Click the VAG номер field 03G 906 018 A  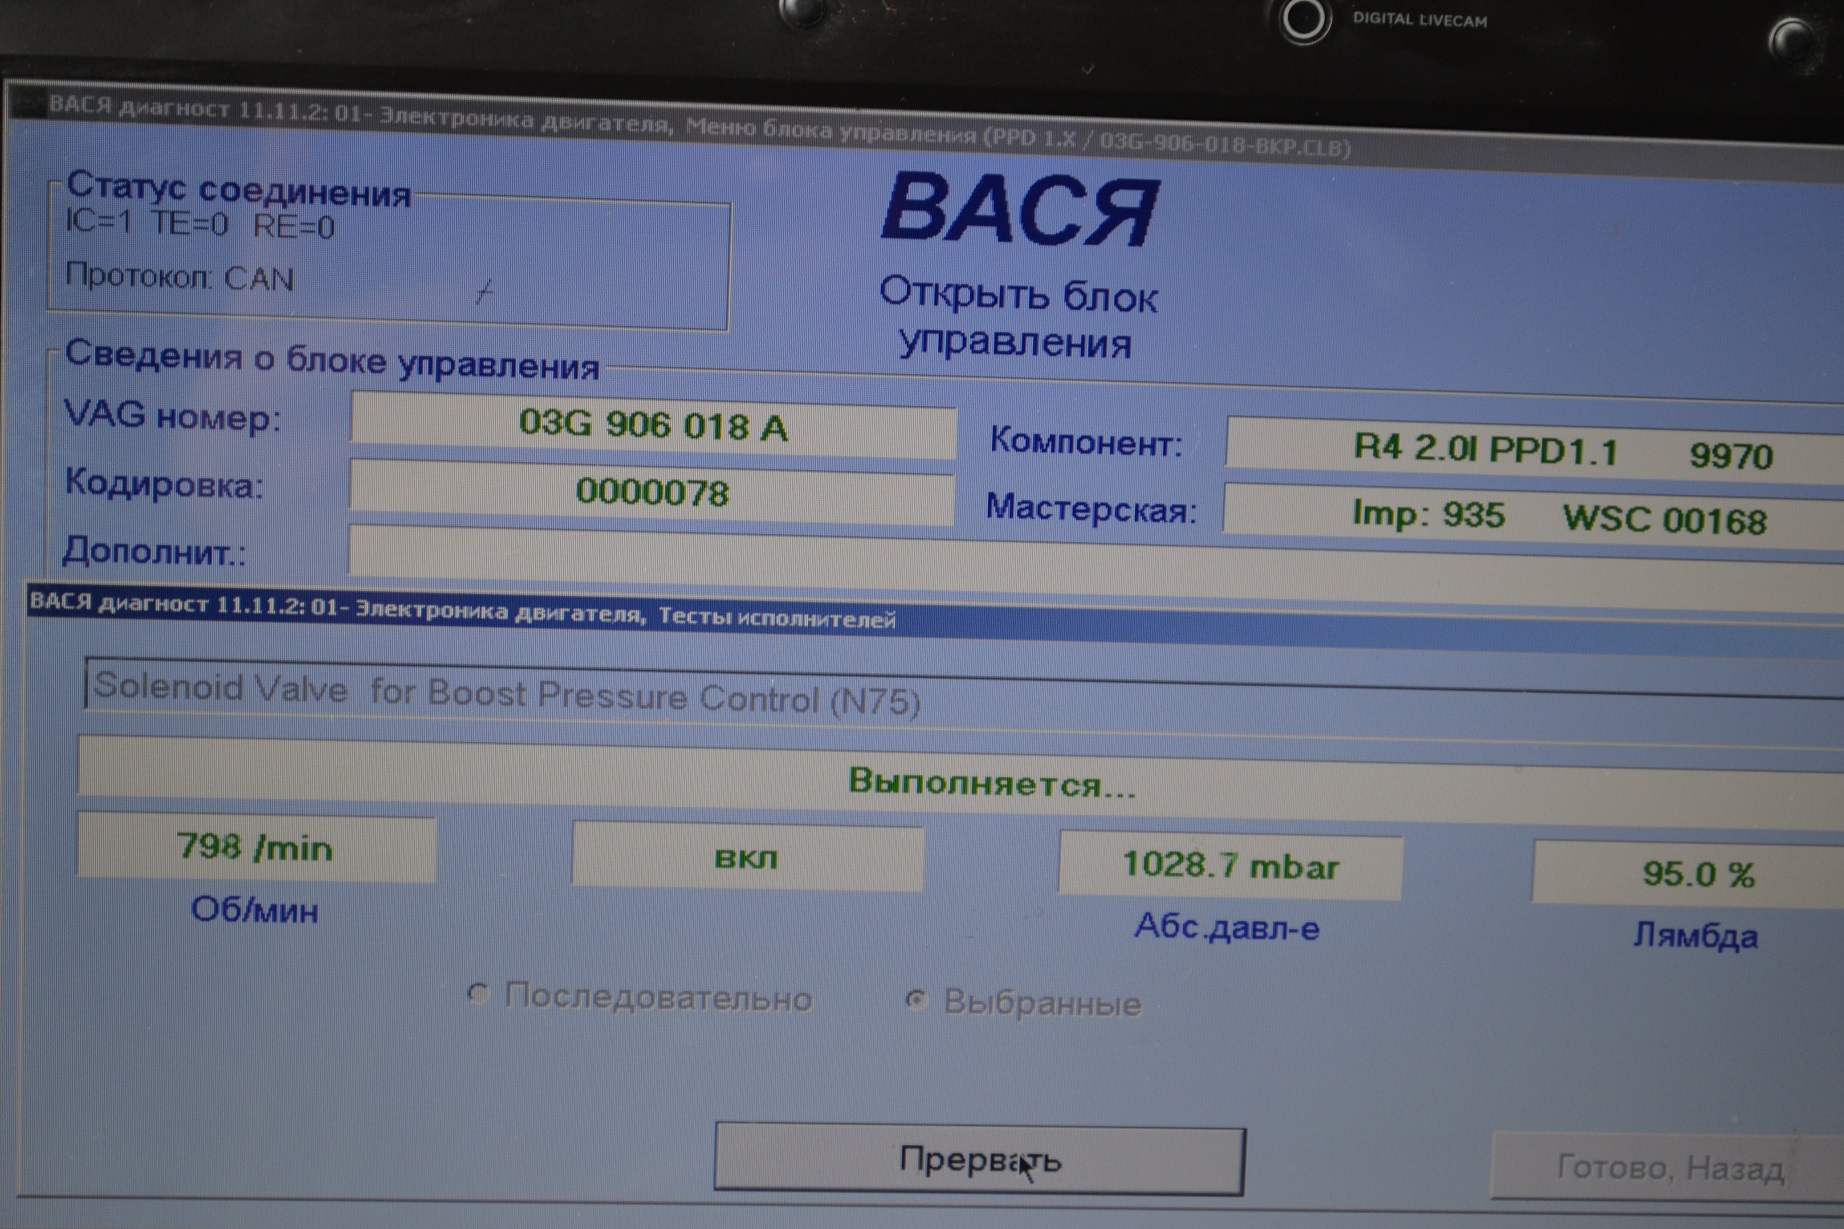(653, 426)
